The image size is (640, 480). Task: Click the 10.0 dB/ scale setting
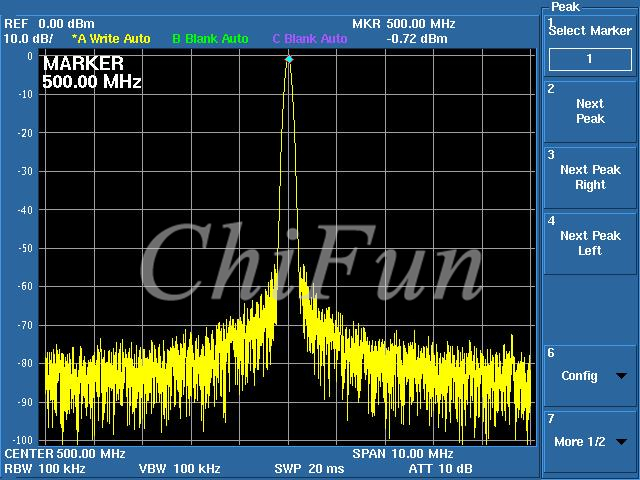pyautogui.click(x=29, y=39)
